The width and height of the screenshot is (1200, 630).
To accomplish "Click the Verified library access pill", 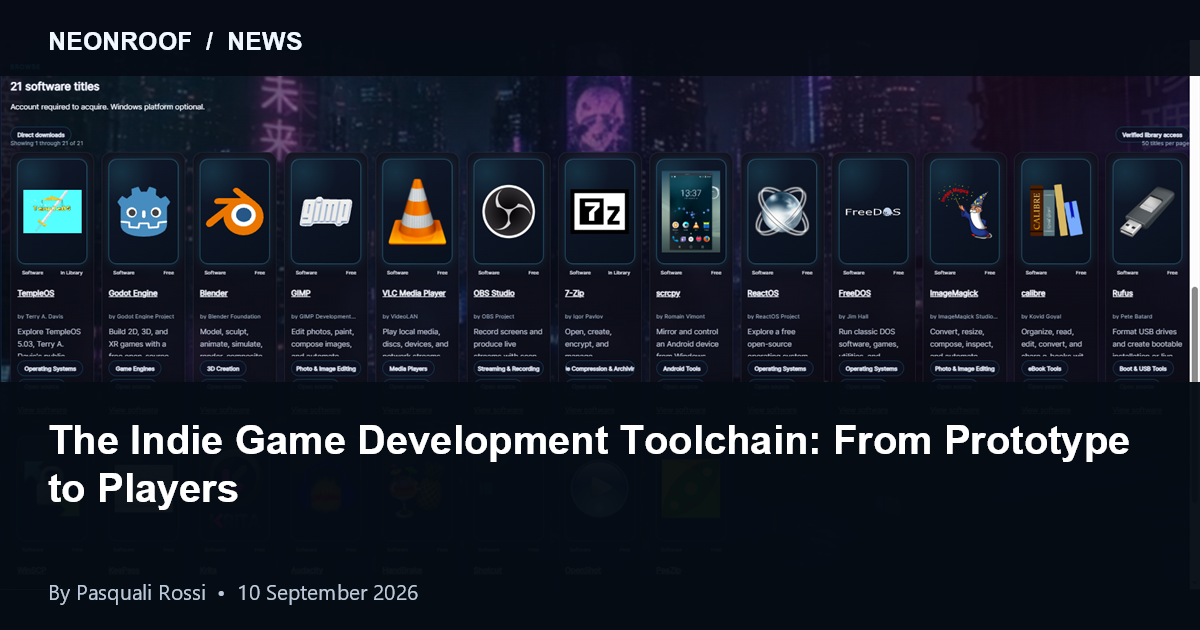I will tap(1152, 134).
